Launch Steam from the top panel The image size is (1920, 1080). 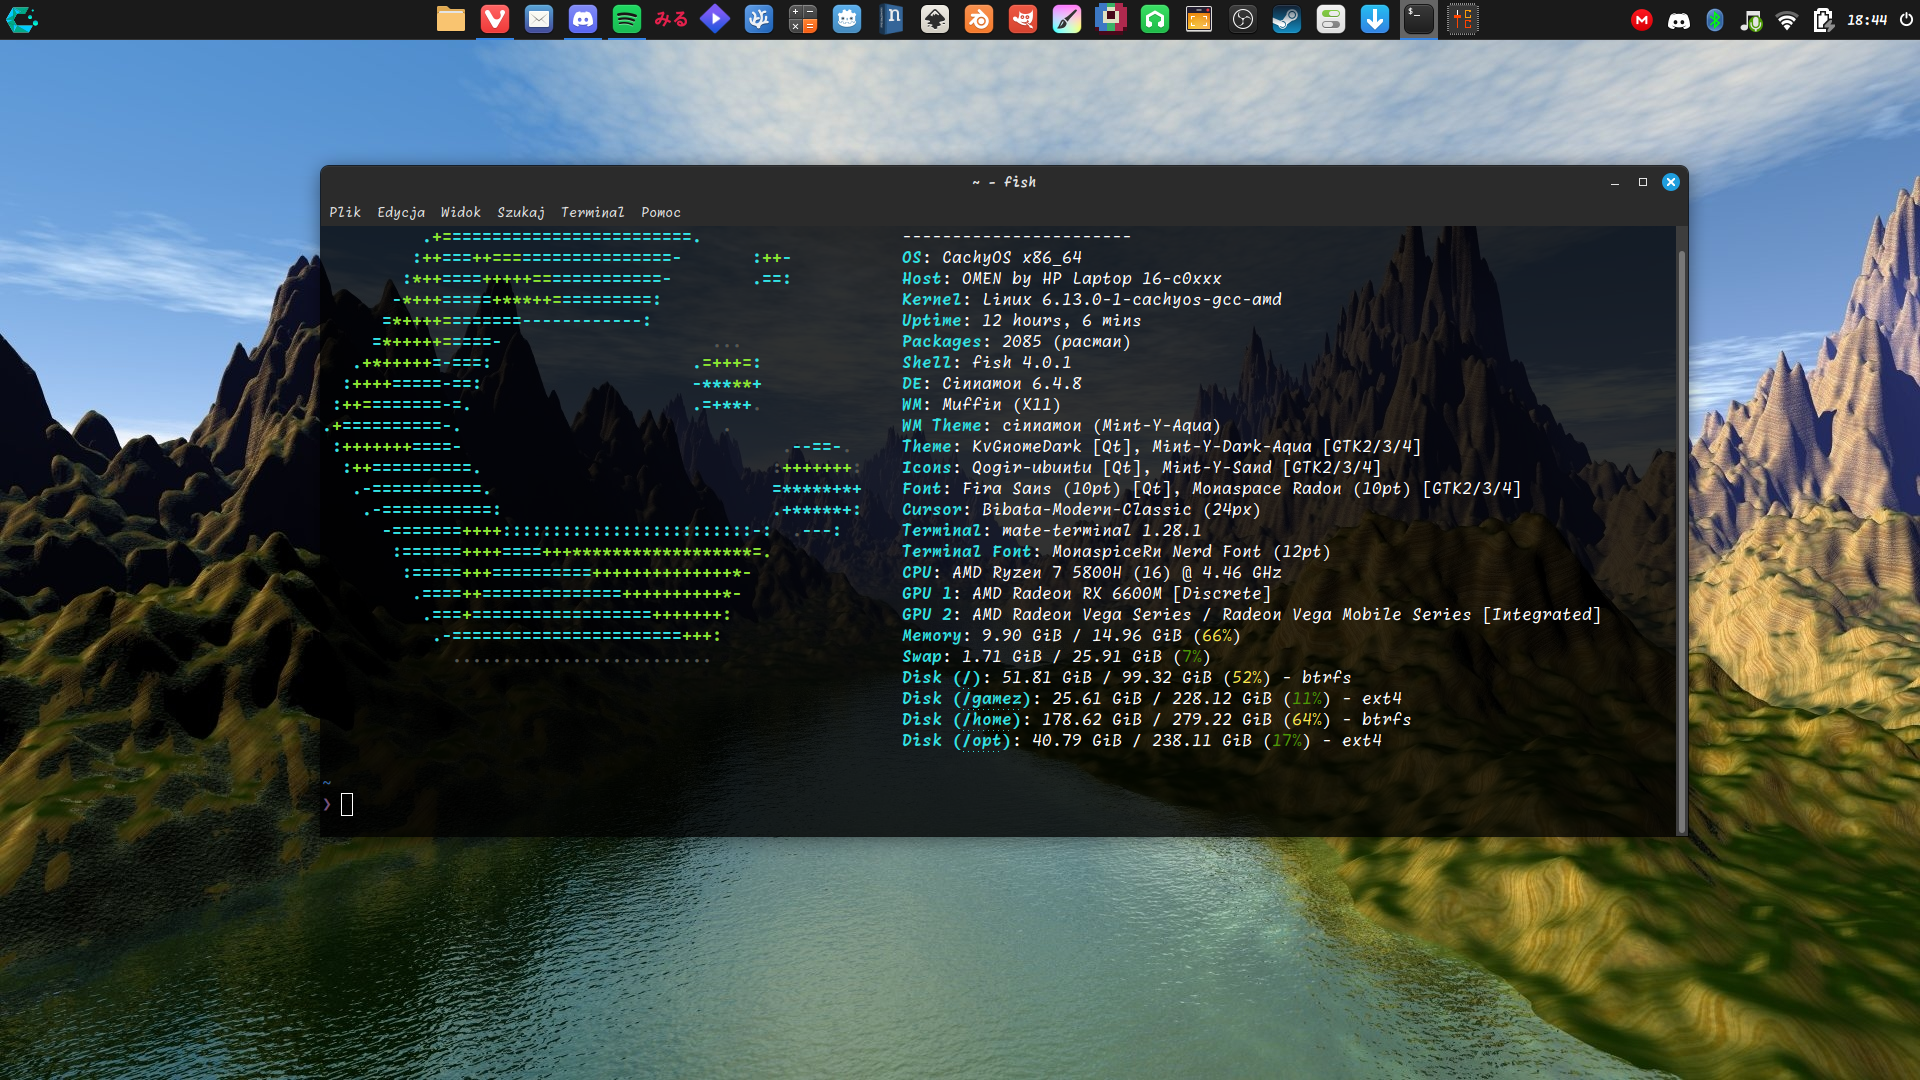[x=1287, y=19]
